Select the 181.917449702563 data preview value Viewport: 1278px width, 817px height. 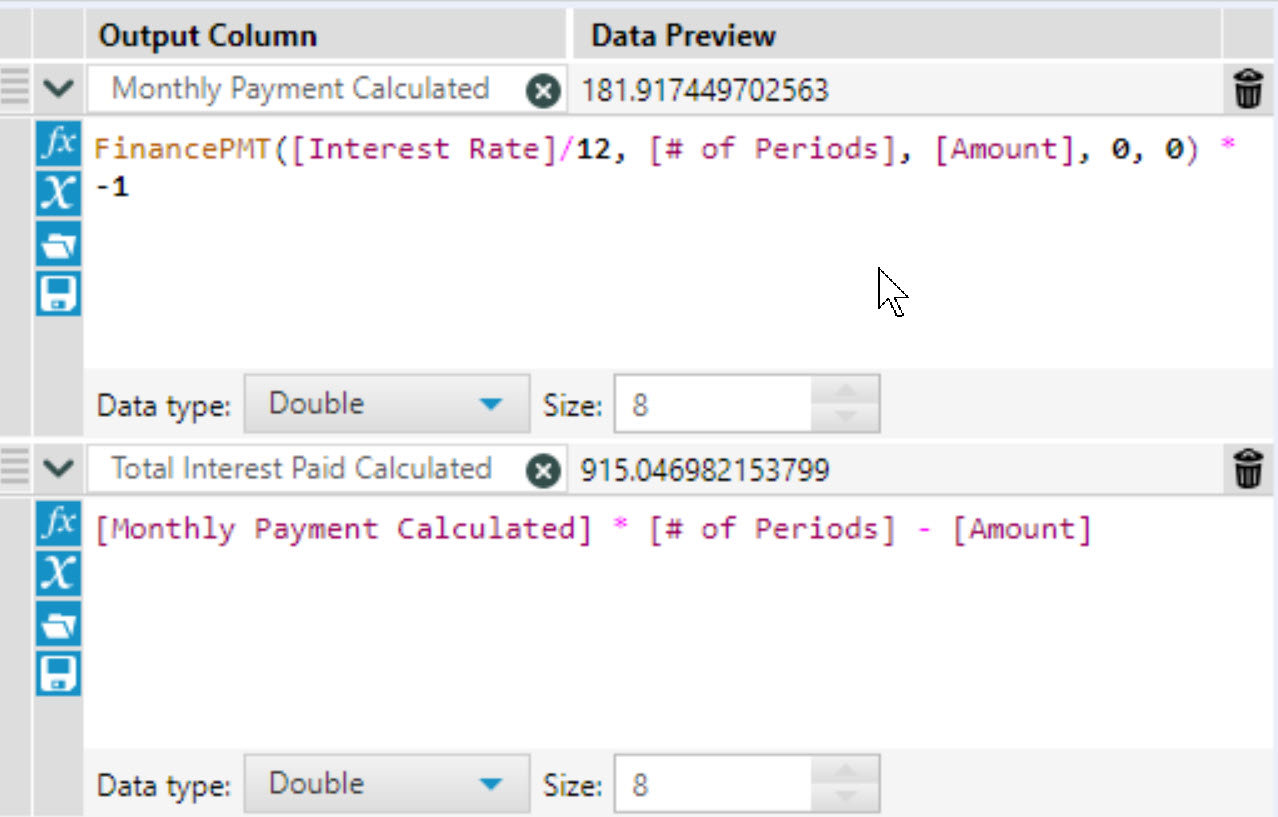700,88
